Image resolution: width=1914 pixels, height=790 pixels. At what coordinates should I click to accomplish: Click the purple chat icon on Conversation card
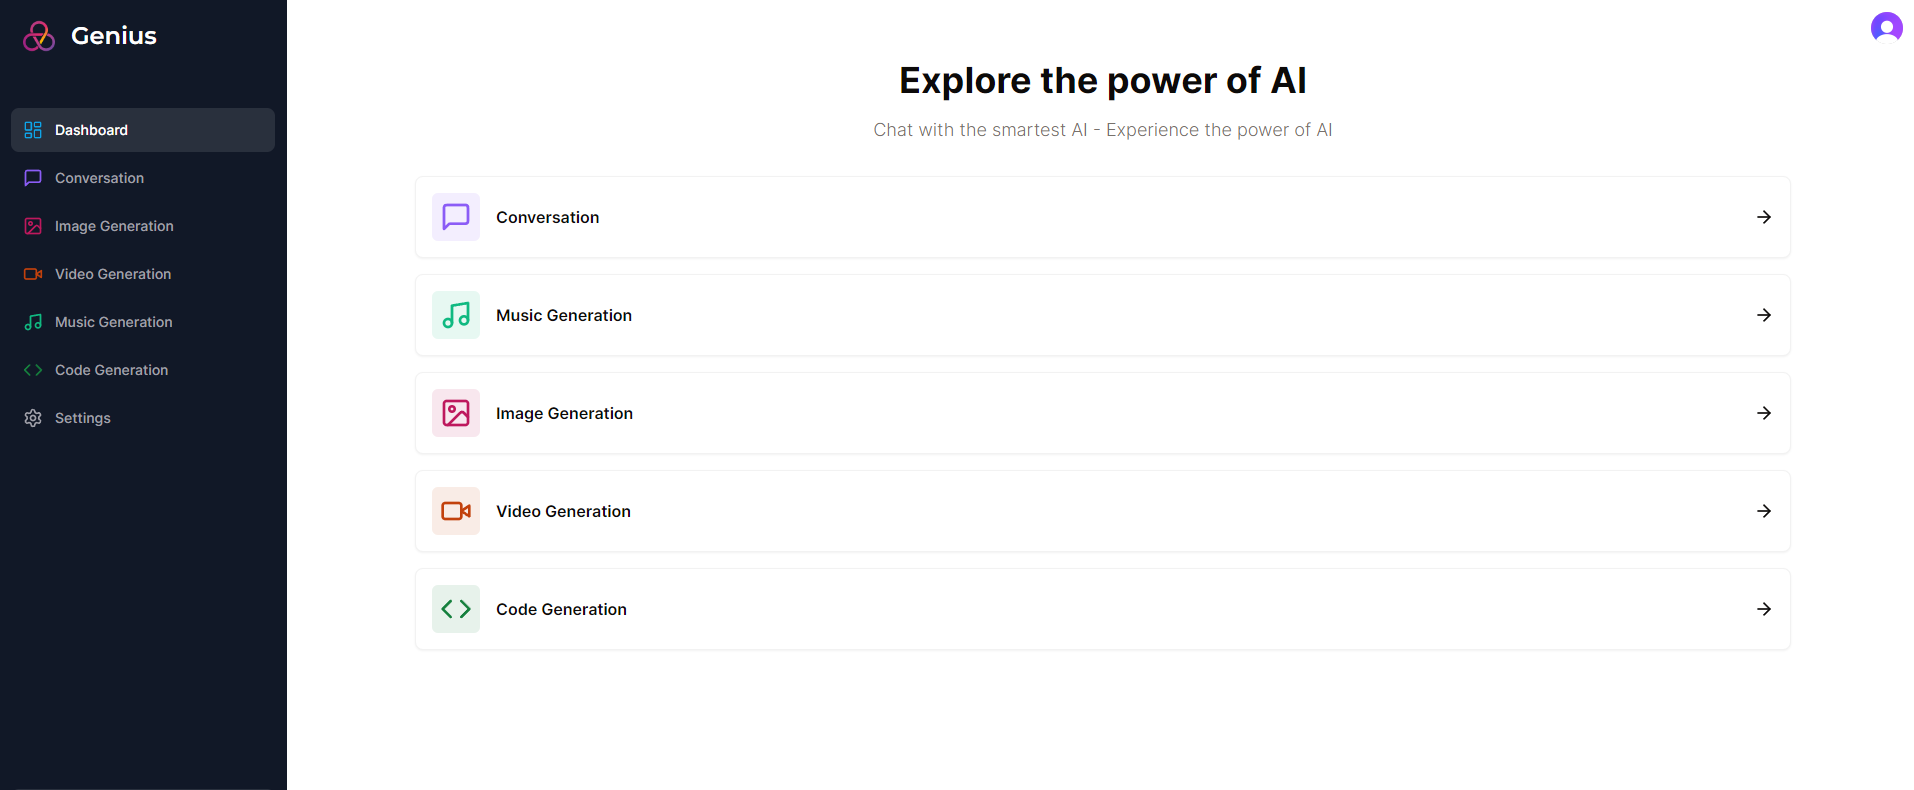[455, 217]
